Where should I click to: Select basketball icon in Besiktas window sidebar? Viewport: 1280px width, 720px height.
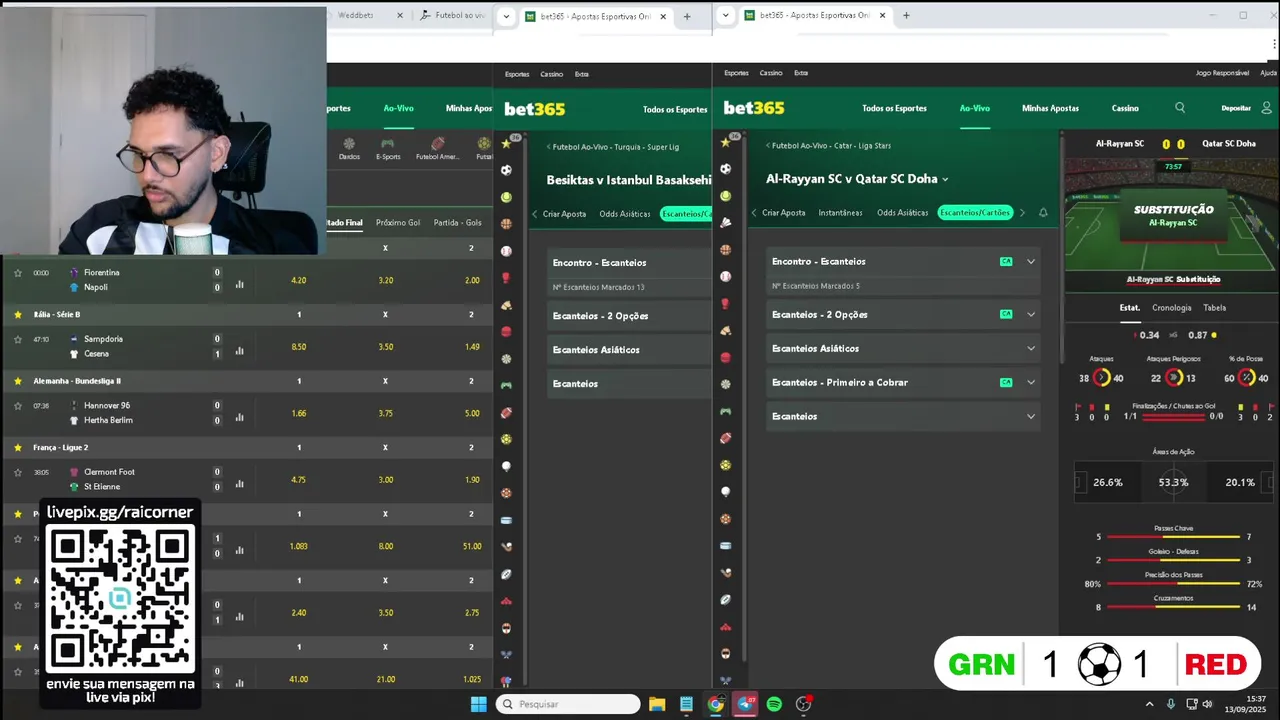coord(506,224)
